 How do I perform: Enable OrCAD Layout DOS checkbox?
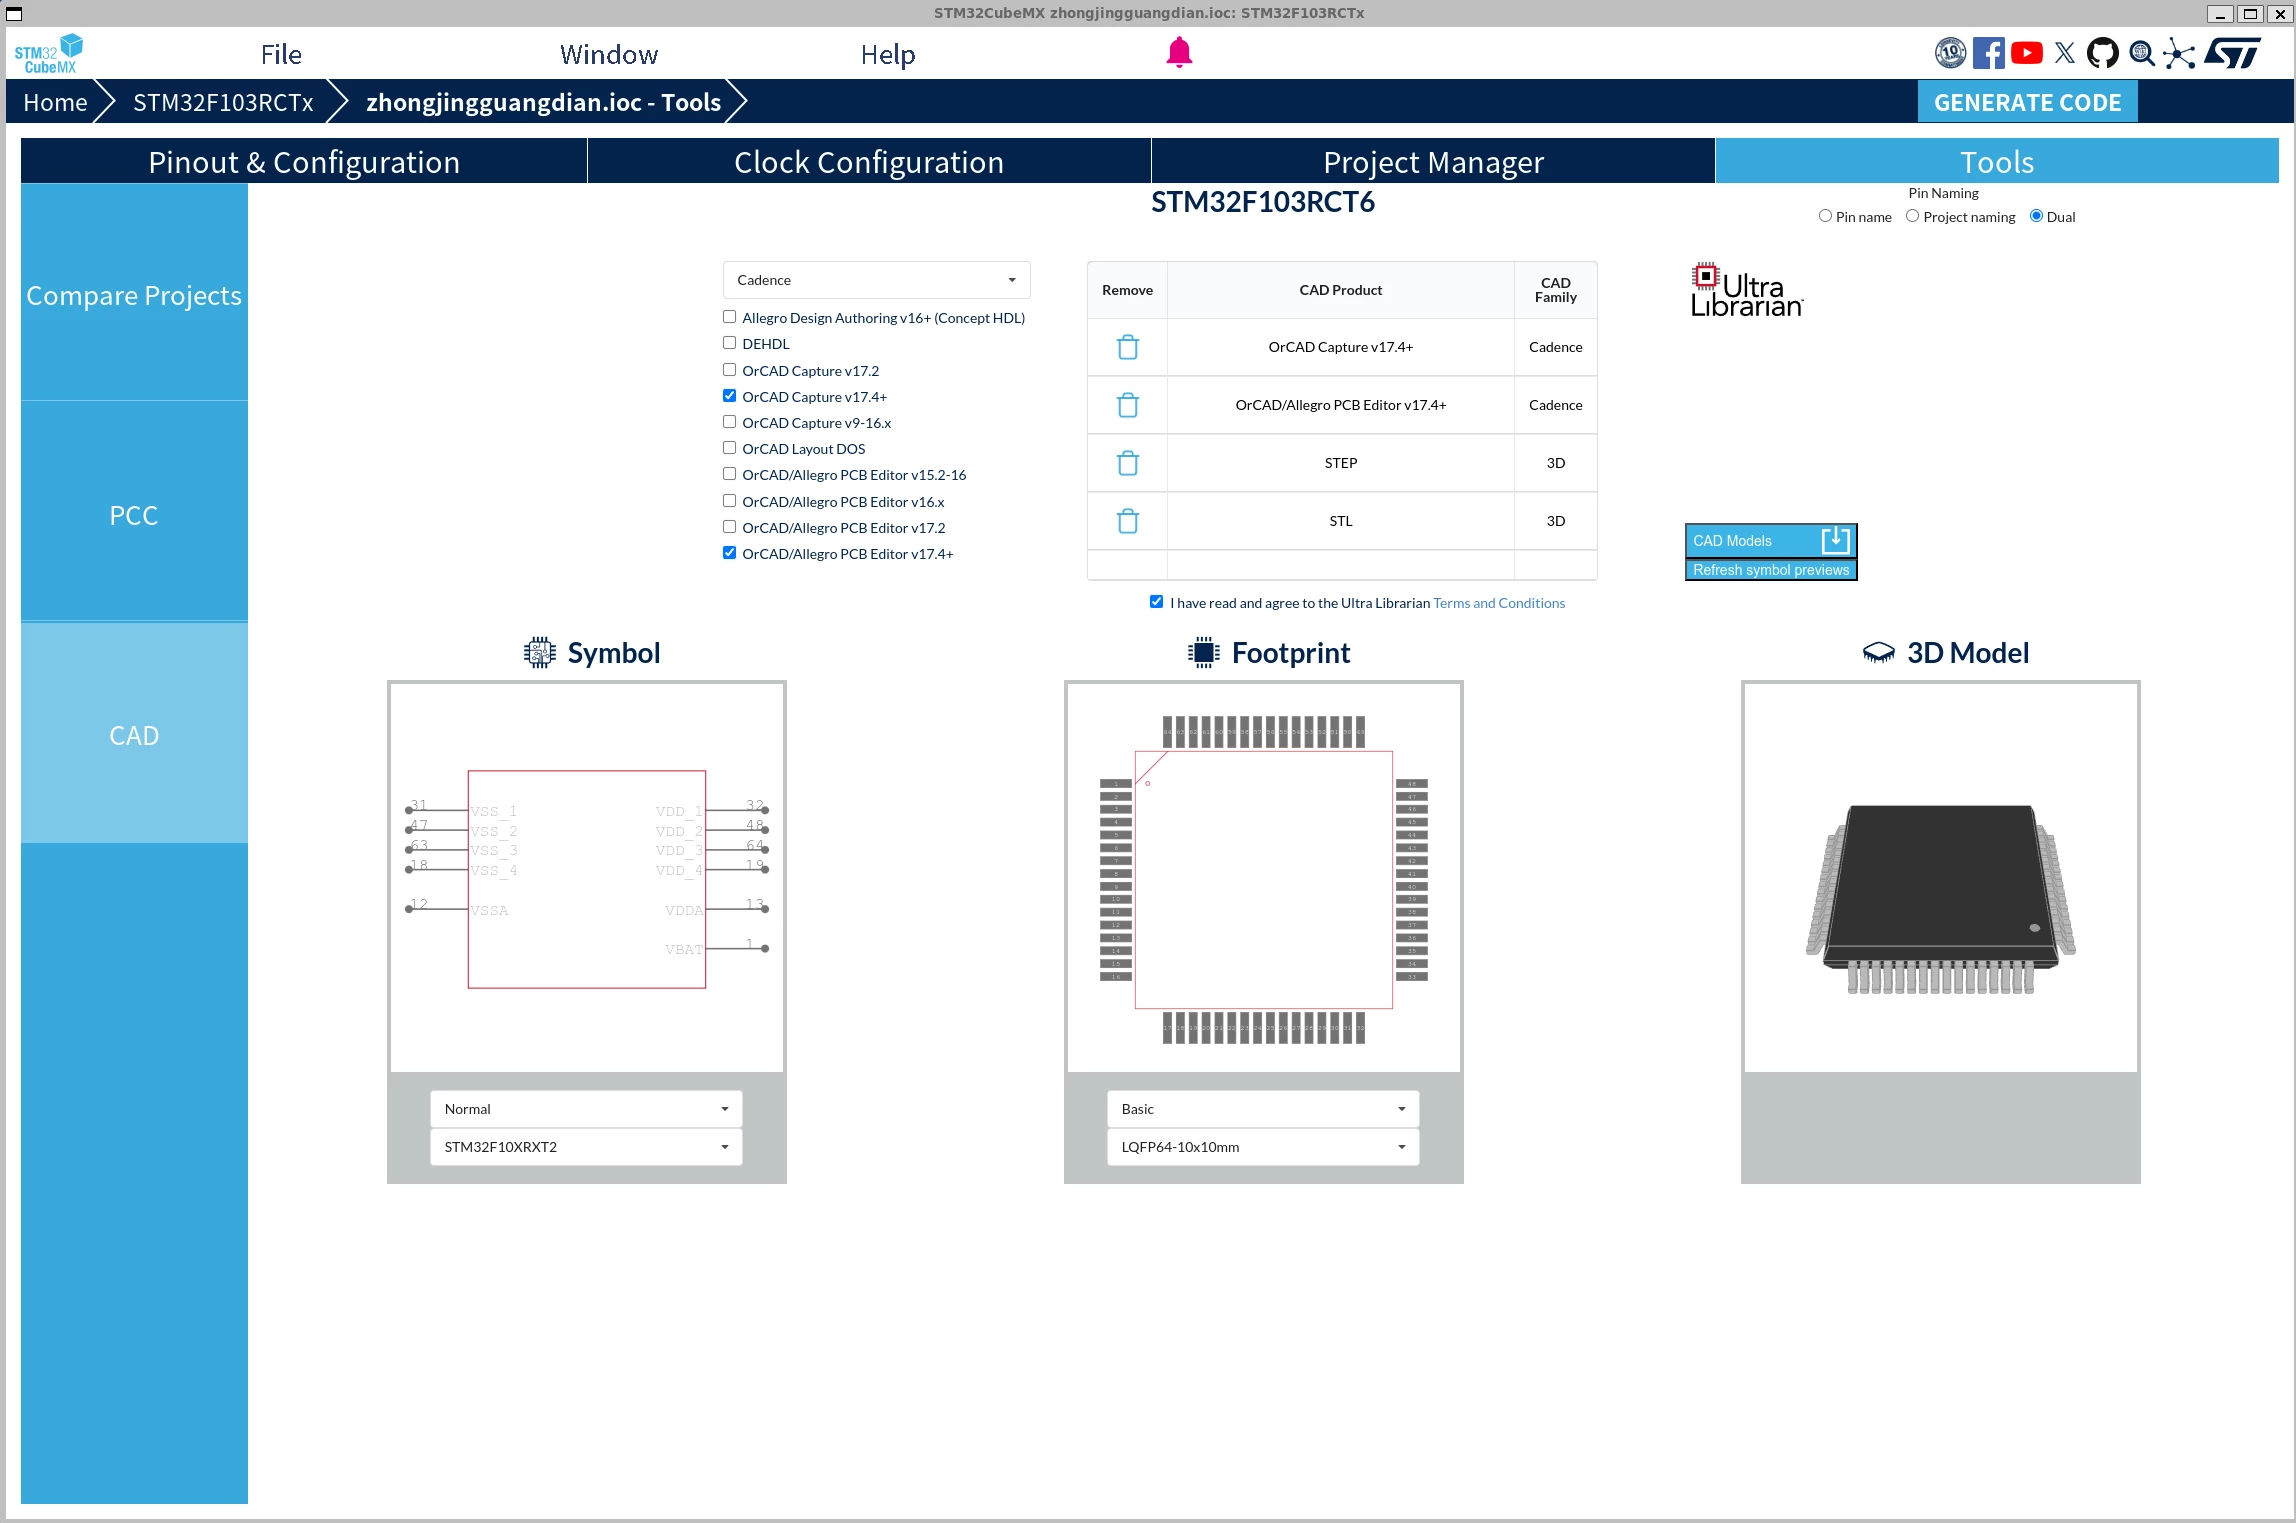[x=729, y=448]
